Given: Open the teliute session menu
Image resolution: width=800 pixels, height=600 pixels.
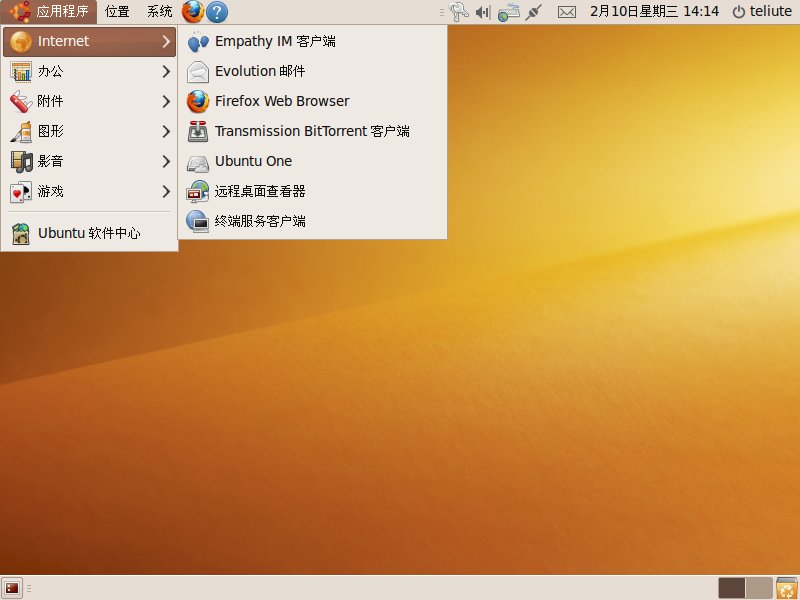Looking at the screenshot, I should coord(762,11).
